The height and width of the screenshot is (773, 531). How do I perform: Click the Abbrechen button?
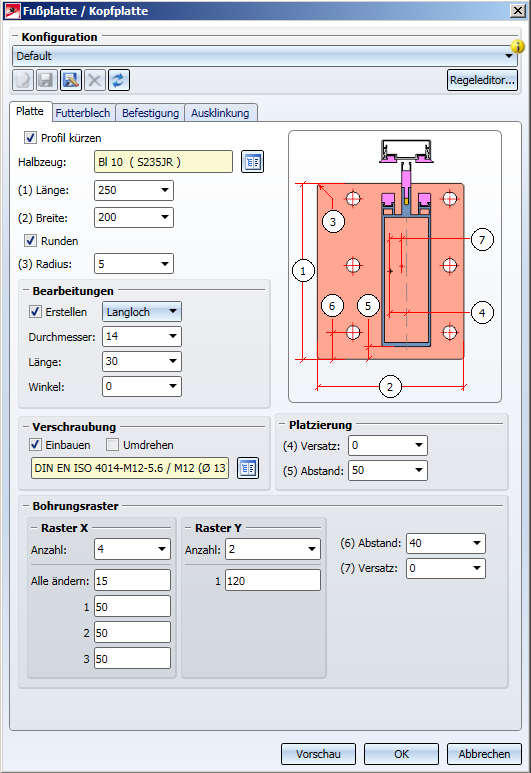pos(484,754)
